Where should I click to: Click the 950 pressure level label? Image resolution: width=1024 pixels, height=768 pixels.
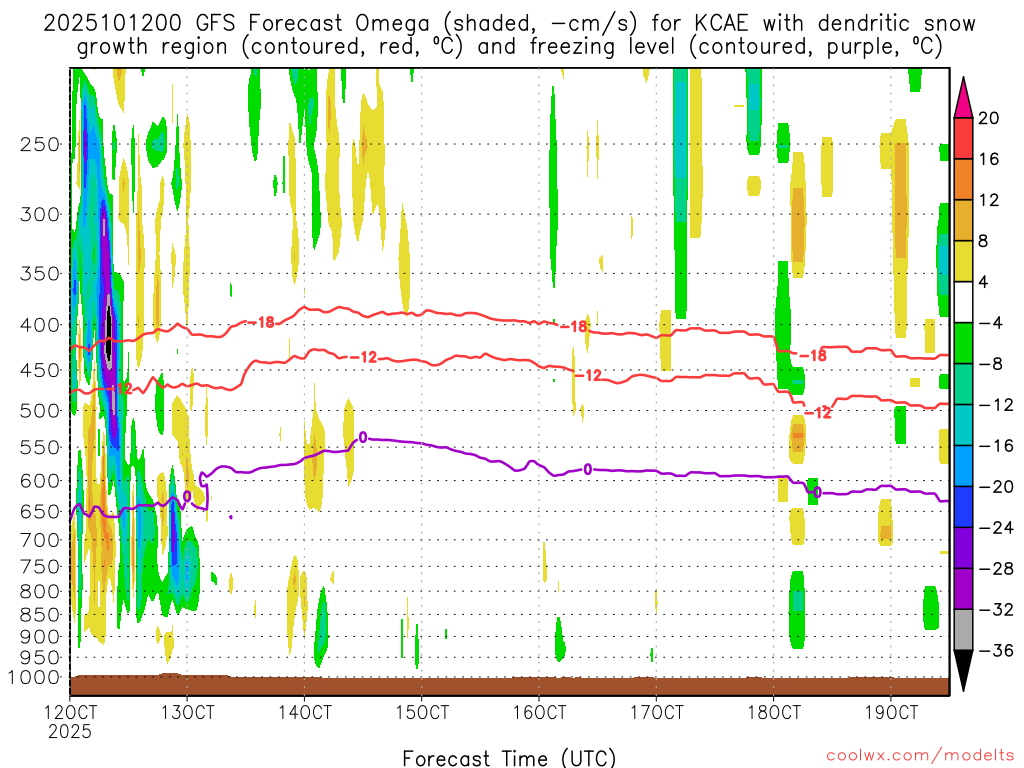point(40,658)
